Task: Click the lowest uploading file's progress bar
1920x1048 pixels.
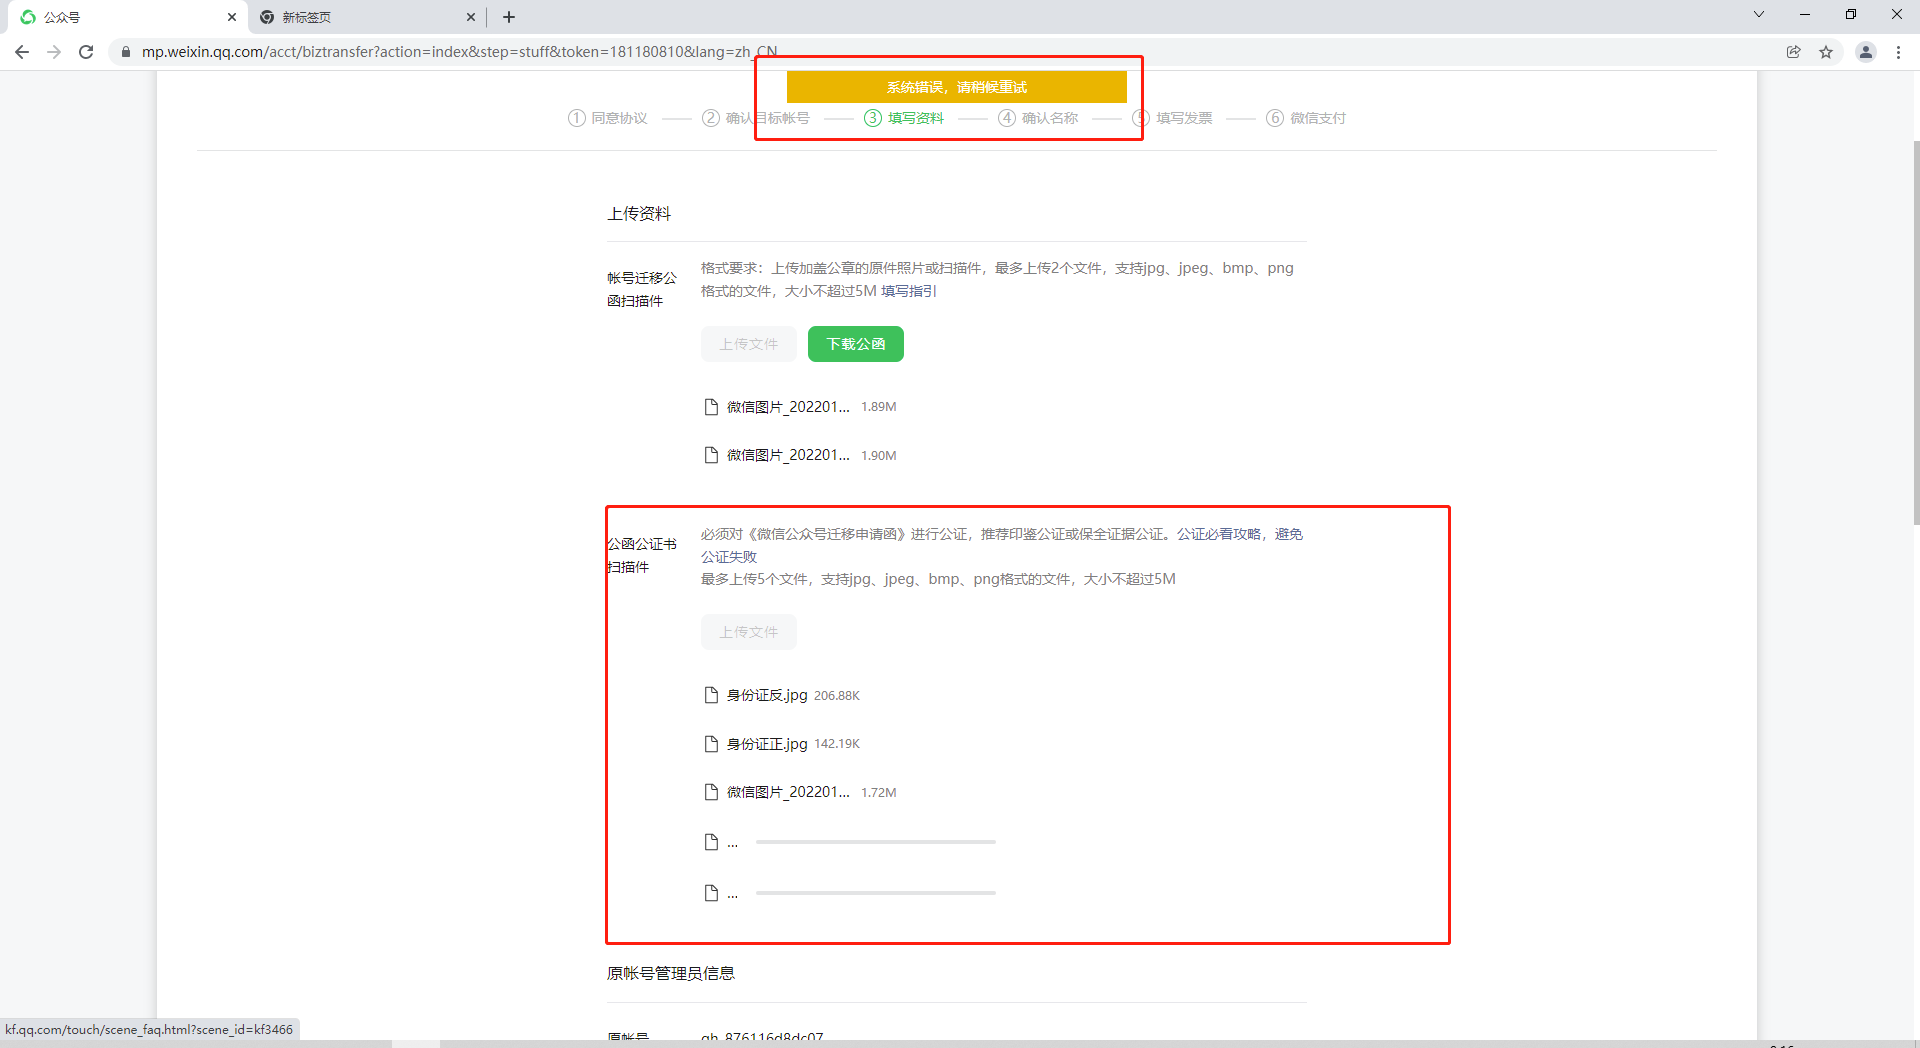Action: tap(876, 892)
